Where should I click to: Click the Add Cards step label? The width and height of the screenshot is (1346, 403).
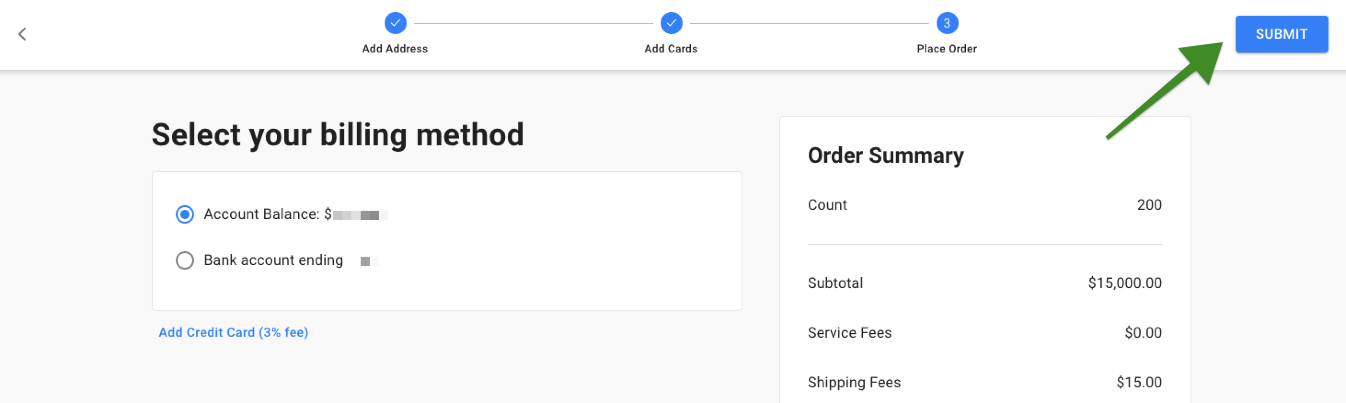(x=671, y=49)
